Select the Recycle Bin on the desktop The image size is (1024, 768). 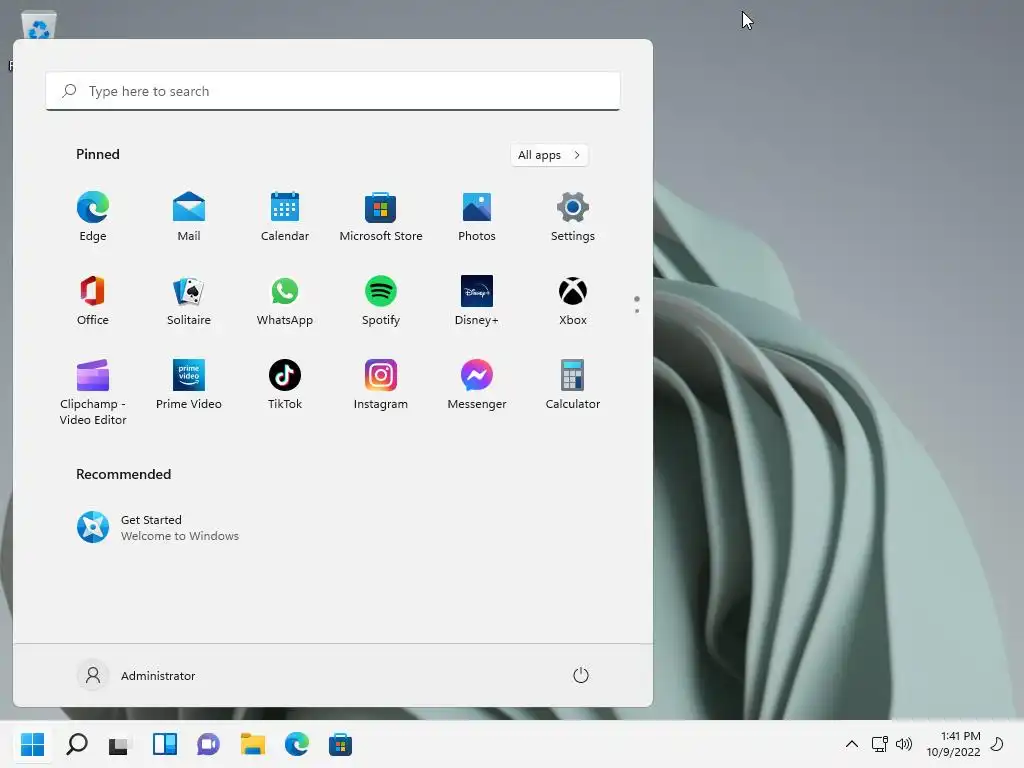(x=38, y=26)
